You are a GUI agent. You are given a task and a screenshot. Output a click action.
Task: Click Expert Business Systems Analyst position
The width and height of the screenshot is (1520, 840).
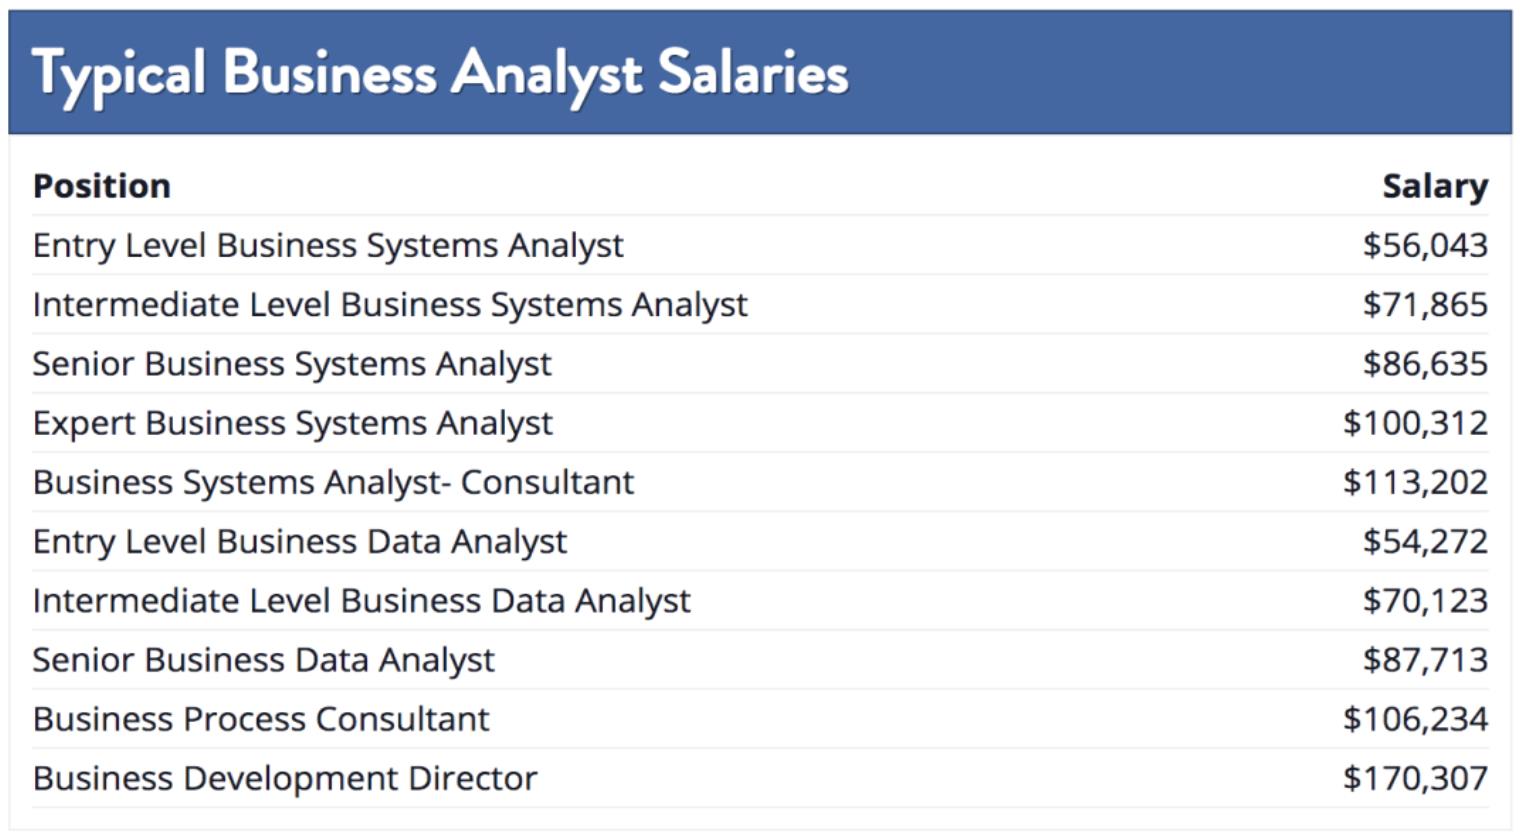tap(292, 423)
